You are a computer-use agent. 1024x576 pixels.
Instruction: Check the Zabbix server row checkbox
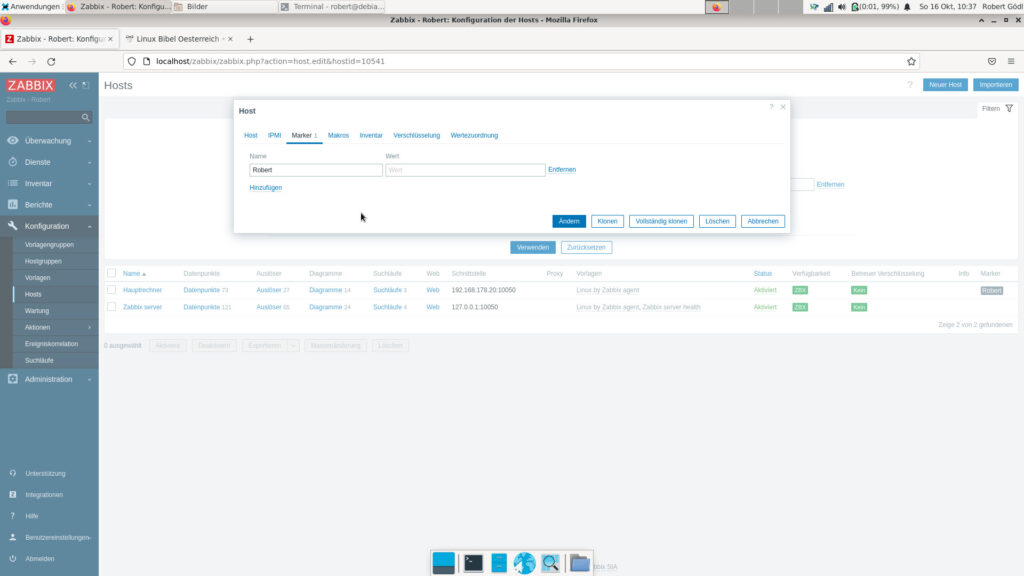pyautogui.click(x=112, y=307)
